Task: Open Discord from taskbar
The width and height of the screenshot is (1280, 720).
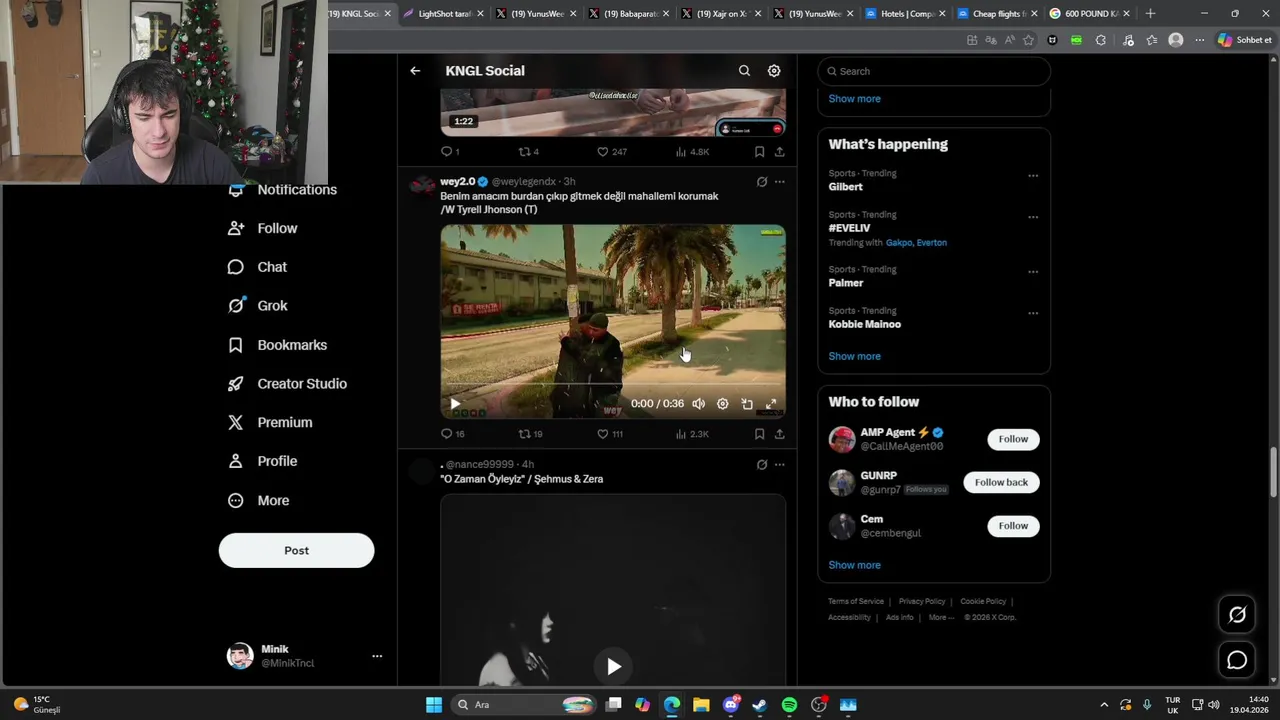Action: [x=731, y=705]
